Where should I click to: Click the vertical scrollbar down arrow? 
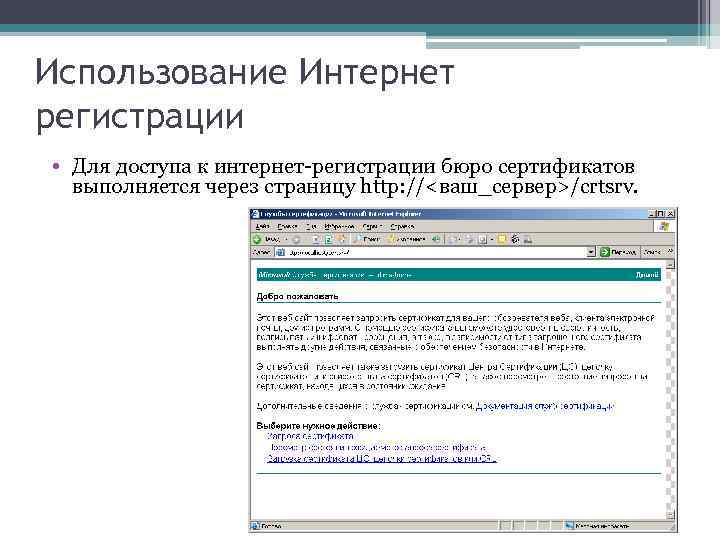670,515
